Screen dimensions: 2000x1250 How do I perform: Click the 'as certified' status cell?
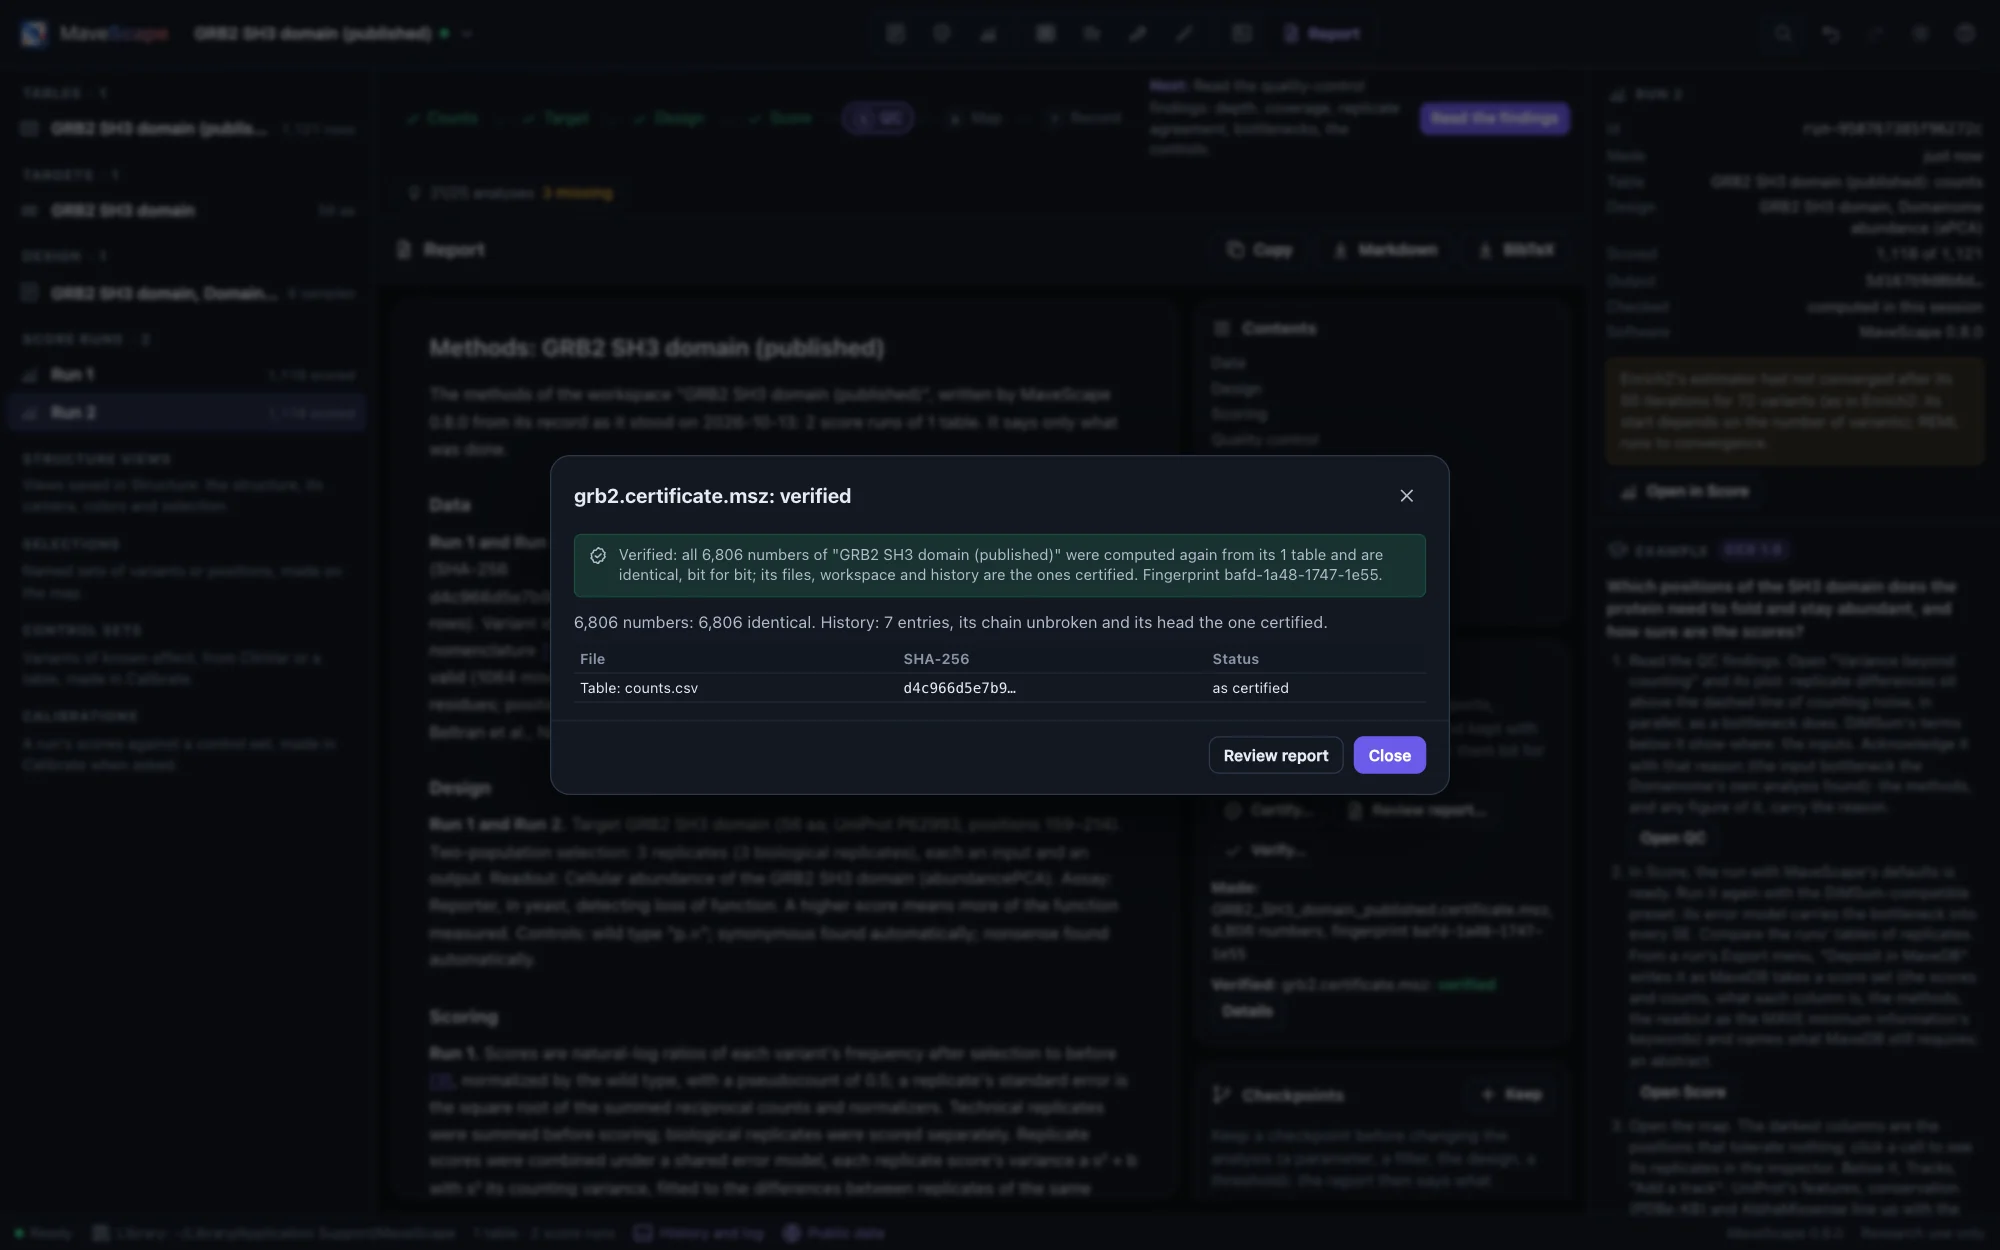pos(1250,688)
